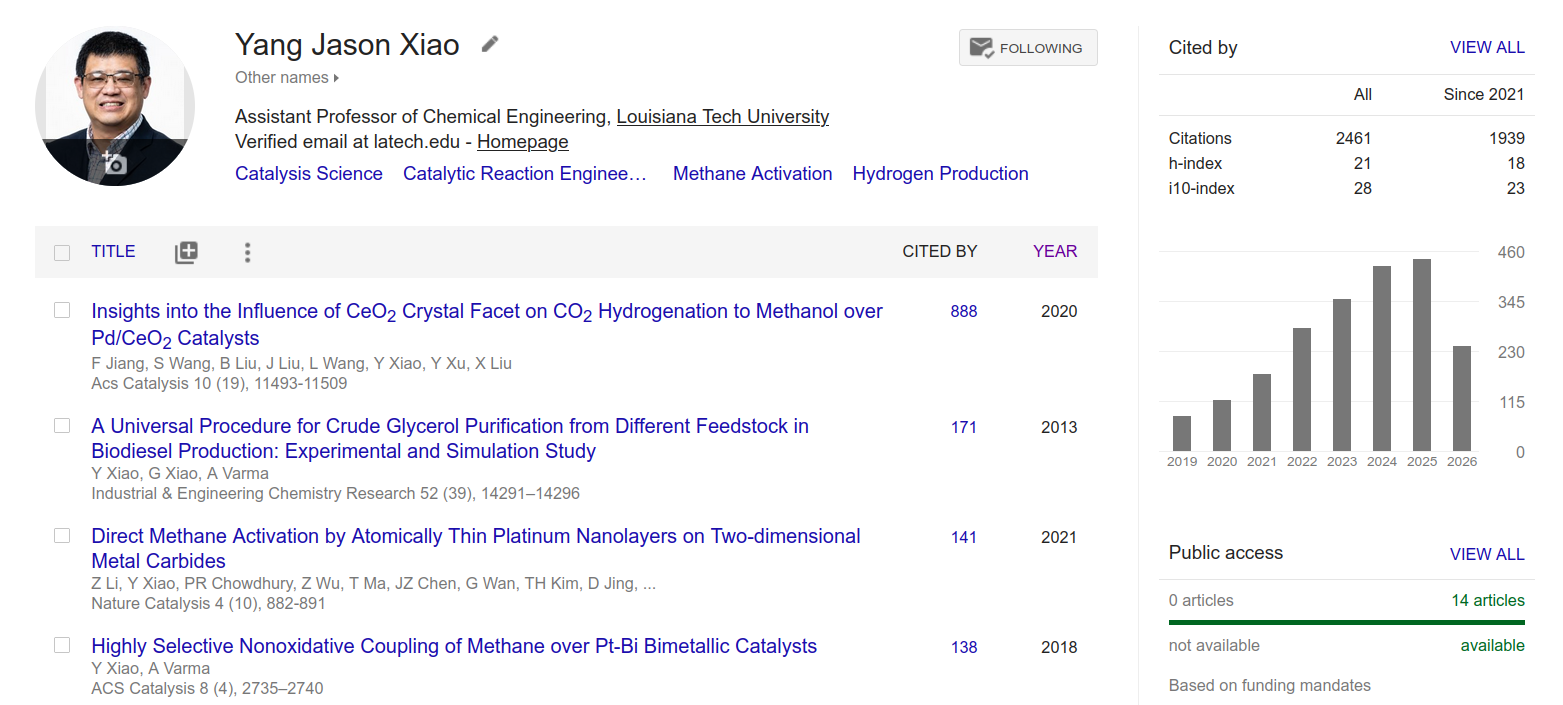The image size is (1563, 705).
Task: Open the 888 citations count link
Action: coord(964,311)
